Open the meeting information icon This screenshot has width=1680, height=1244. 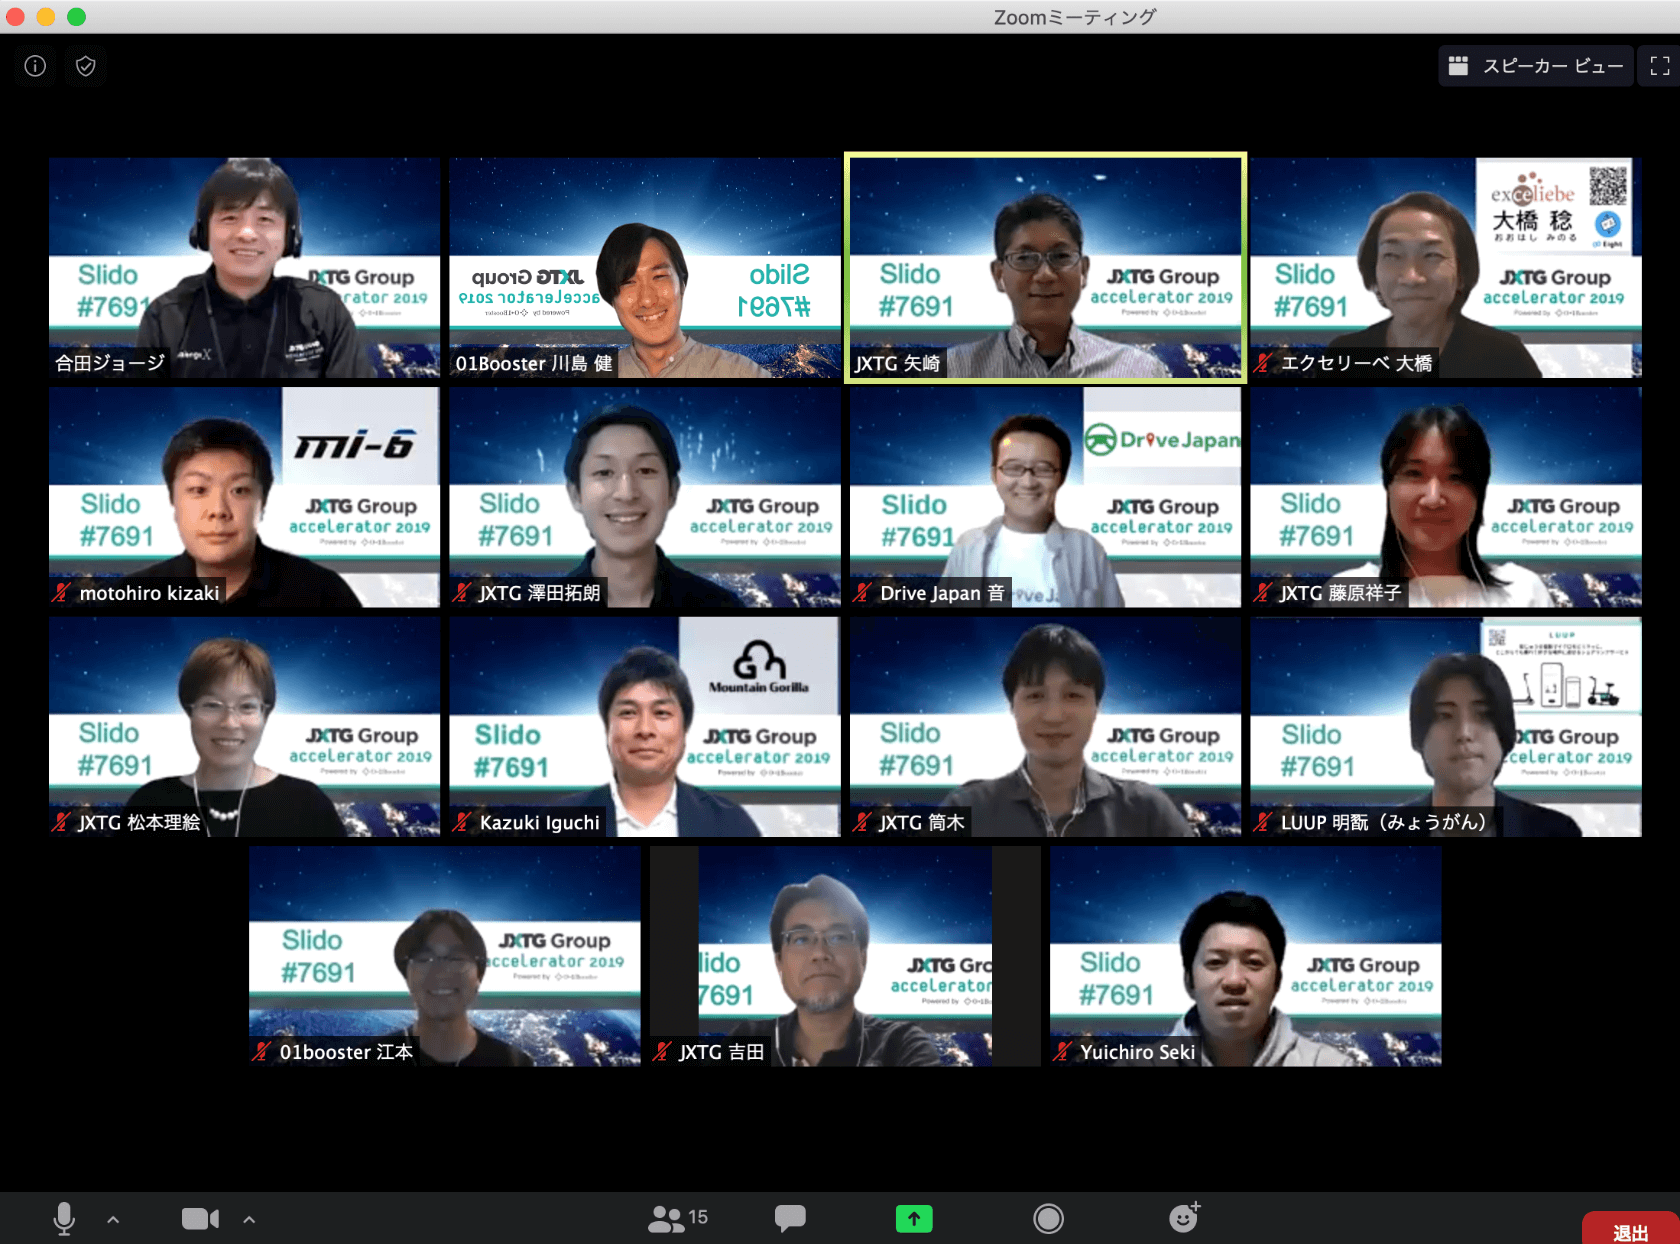tap(35, 66)
